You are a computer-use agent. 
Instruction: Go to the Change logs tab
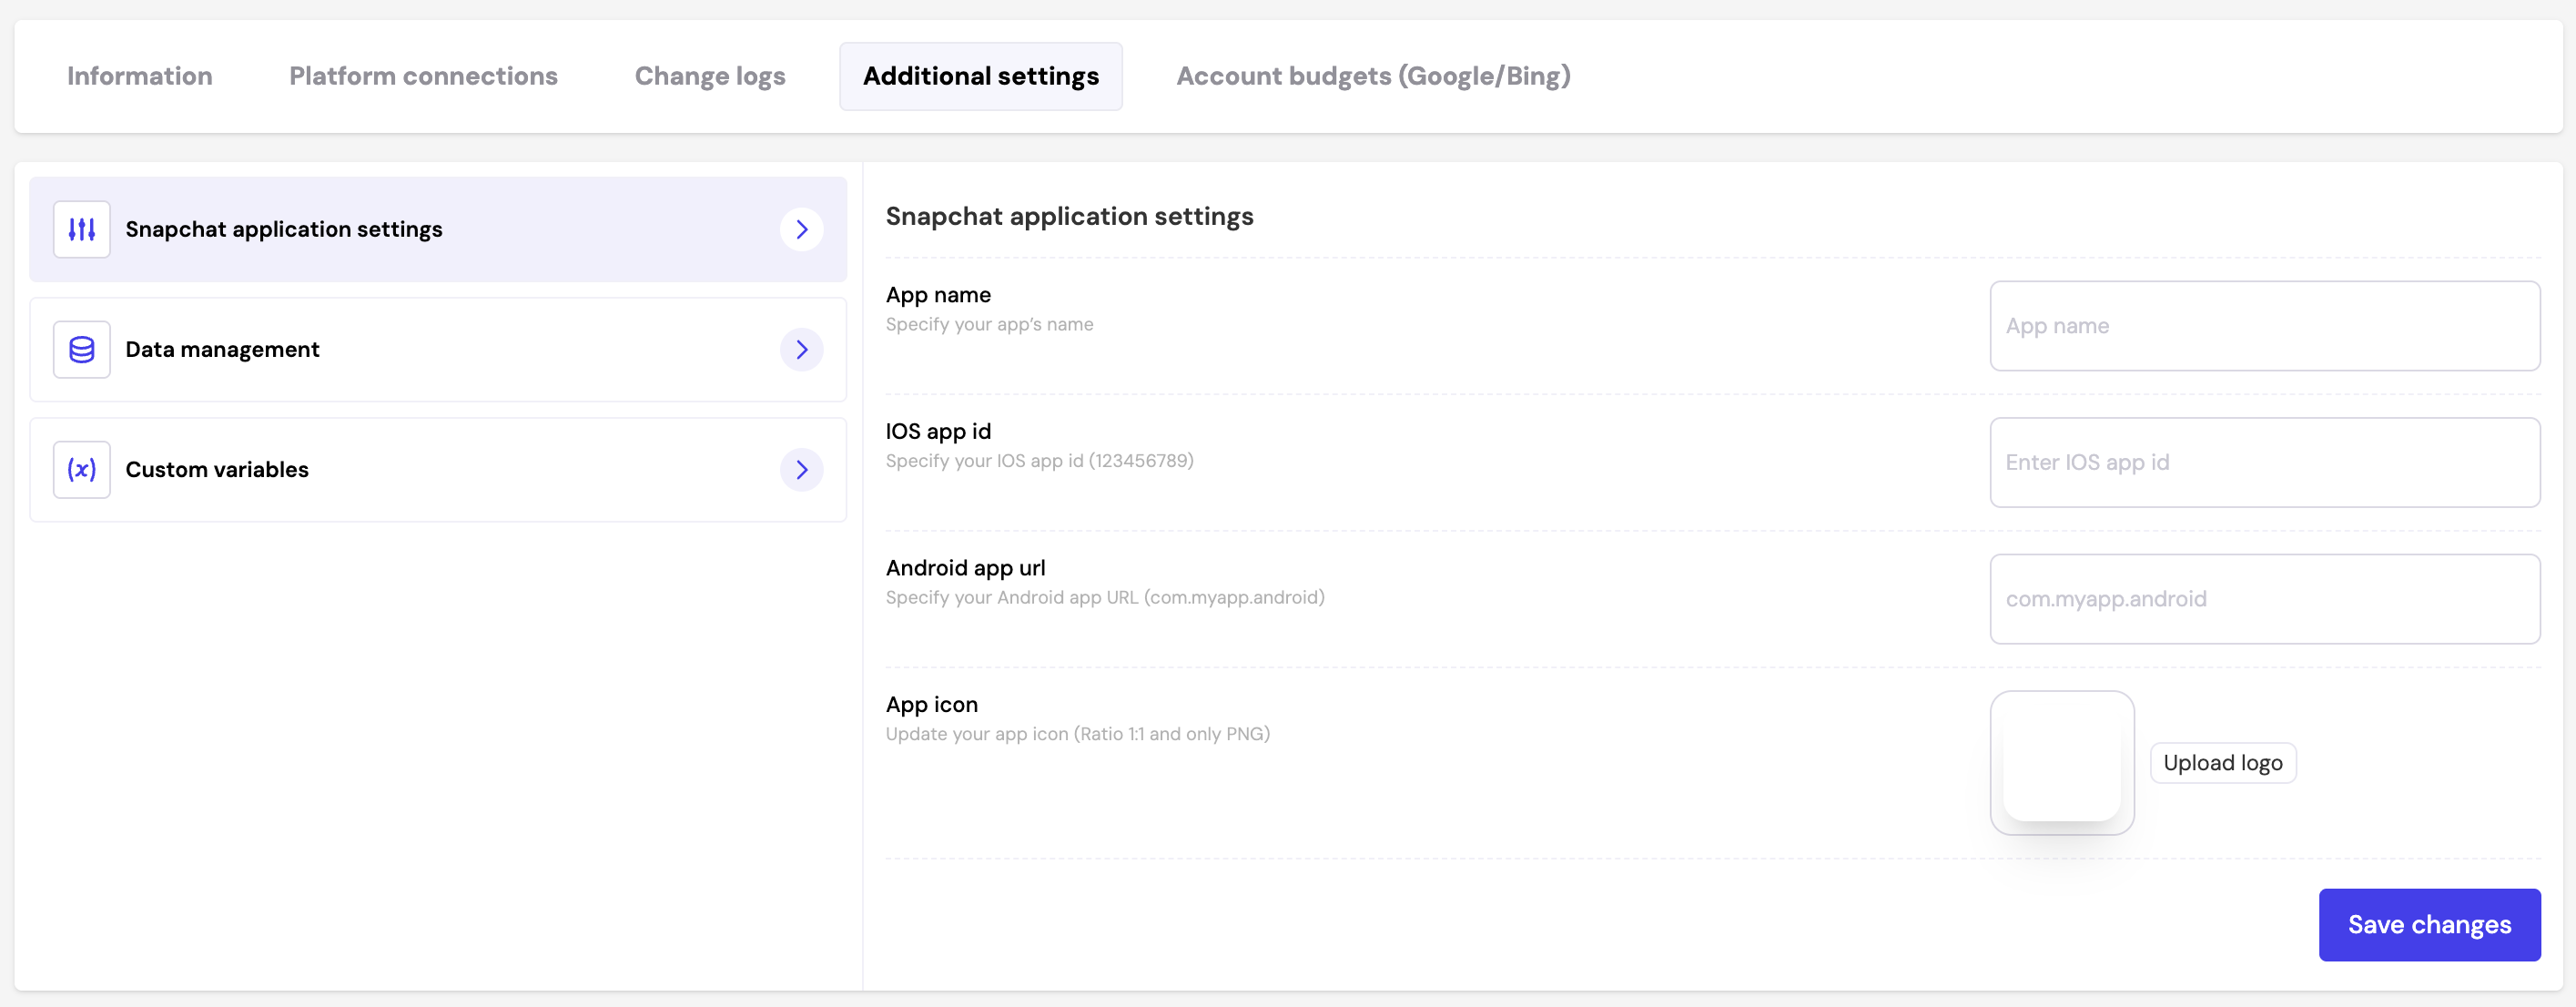coord(710,77)
